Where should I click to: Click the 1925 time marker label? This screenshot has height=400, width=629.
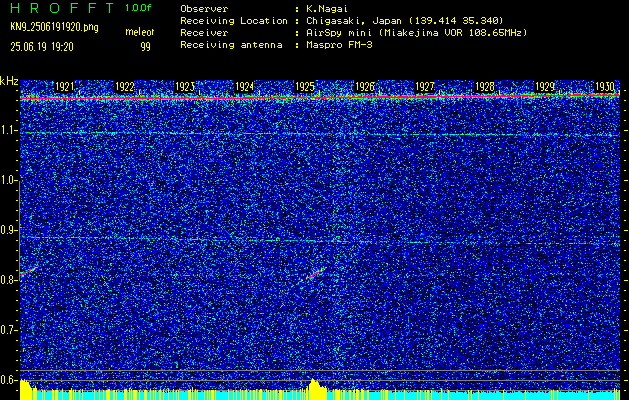[x=304, y=87]
